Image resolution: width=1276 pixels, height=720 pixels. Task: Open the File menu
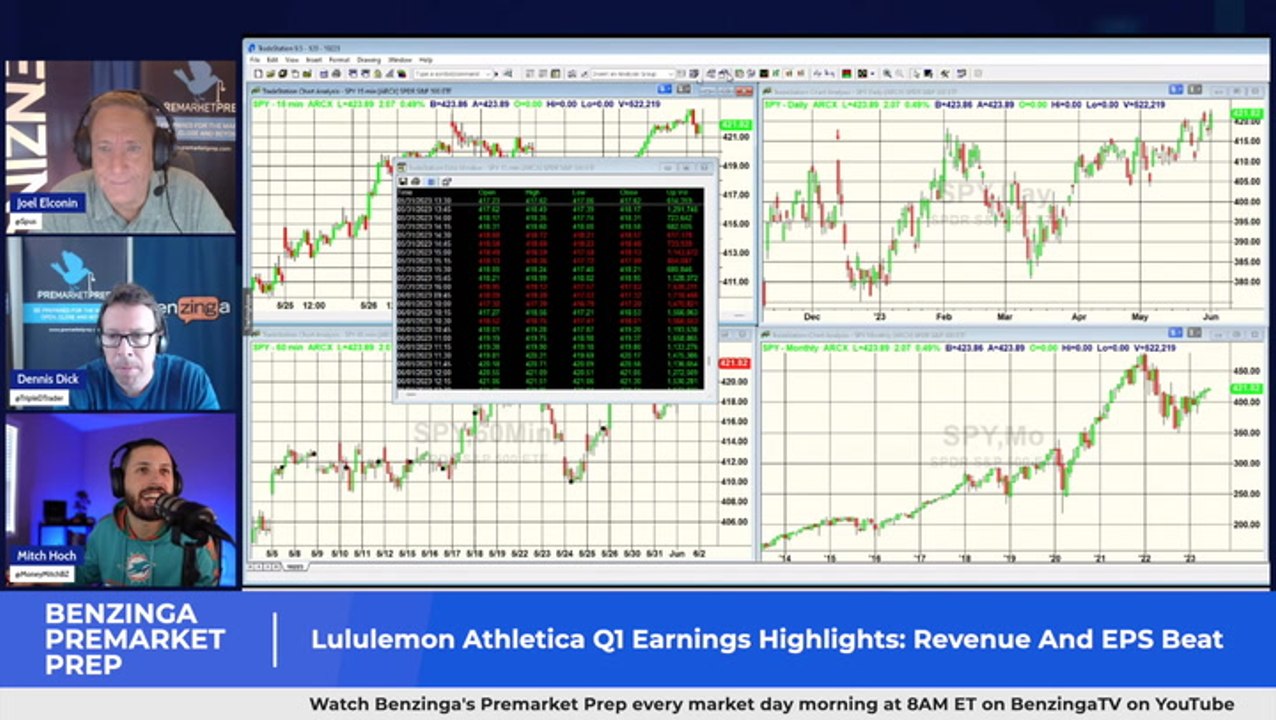click(x=255, y=59)
